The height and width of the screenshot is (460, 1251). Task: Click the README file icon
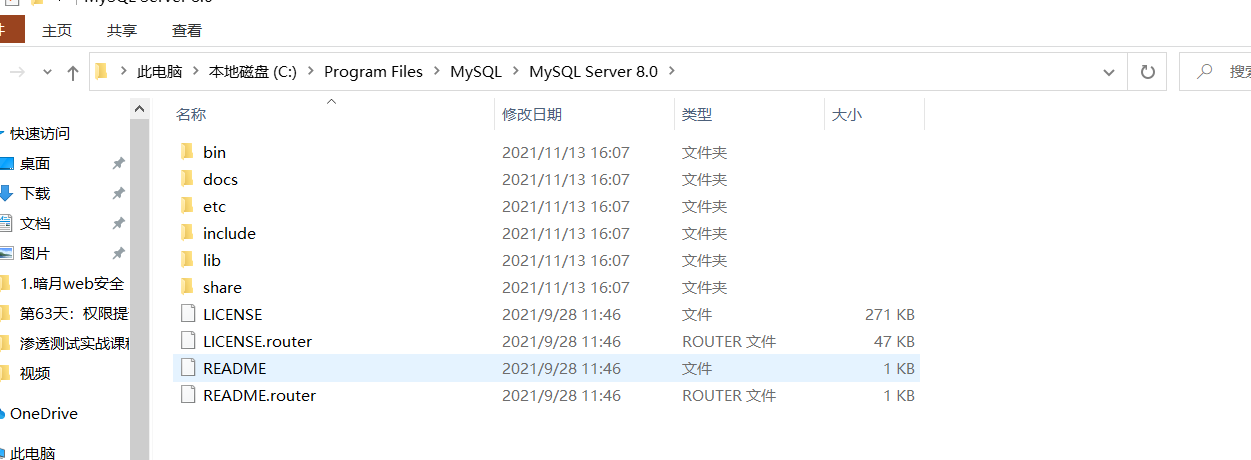coord(187,368)
